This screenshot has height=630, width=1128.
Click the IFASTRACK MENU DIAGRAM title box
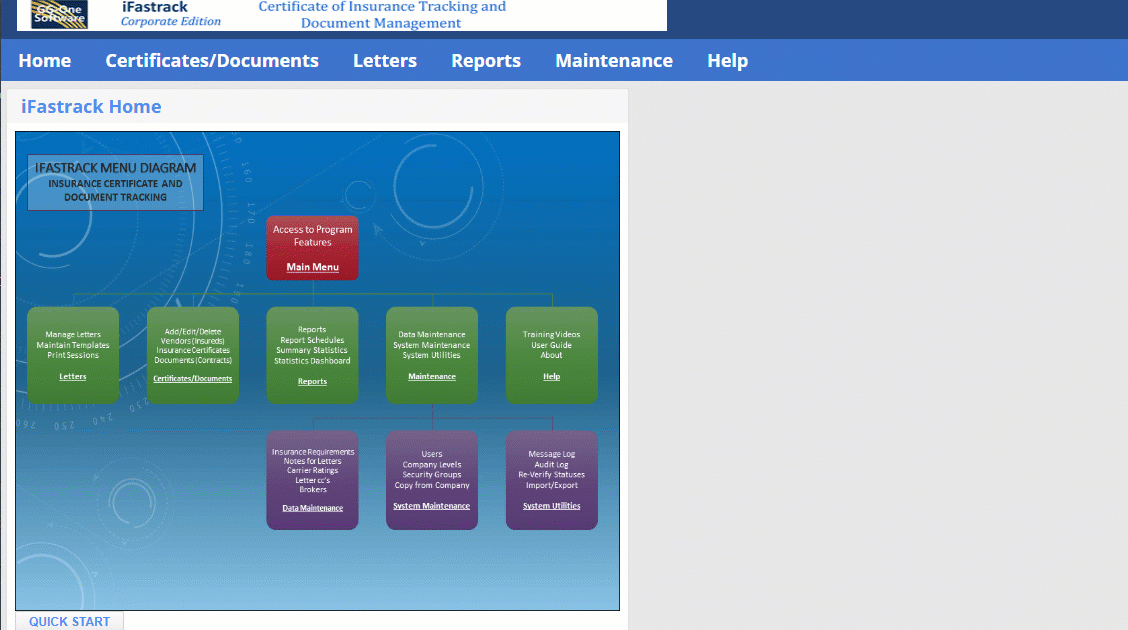[x=115, y=183]
